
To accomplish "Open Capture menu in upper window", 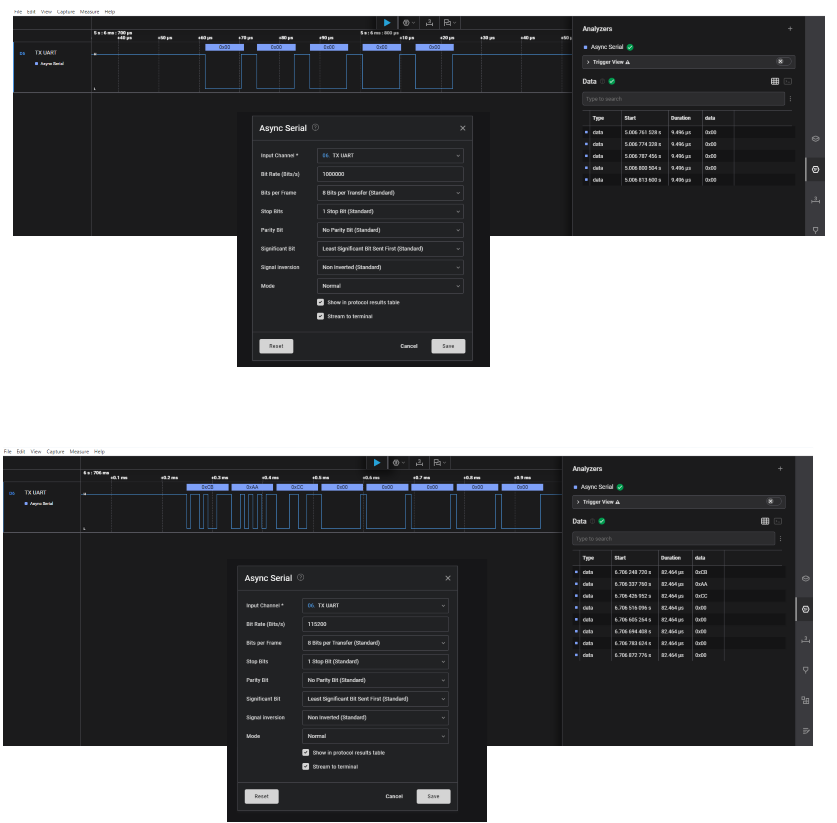I will pos(66,12).
